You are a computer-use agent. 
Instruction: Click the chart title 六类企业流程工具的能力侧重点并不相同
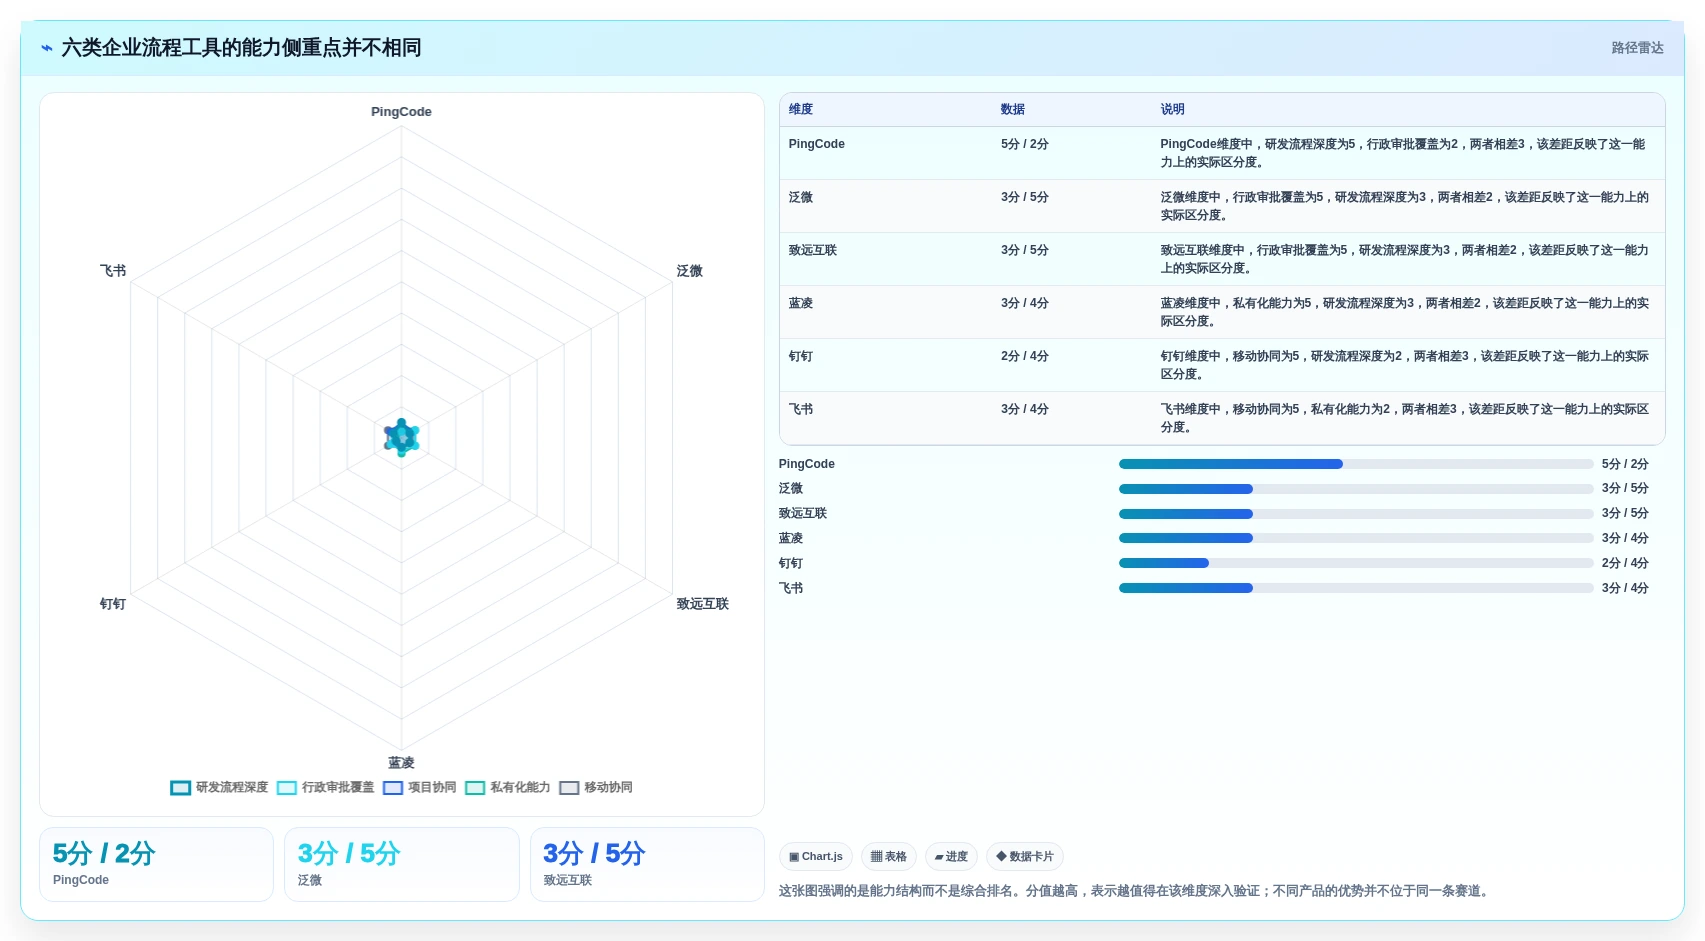241,48
